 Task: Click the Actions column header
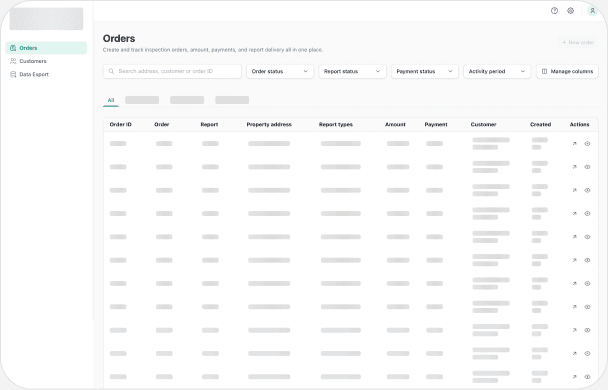(579, 124)
